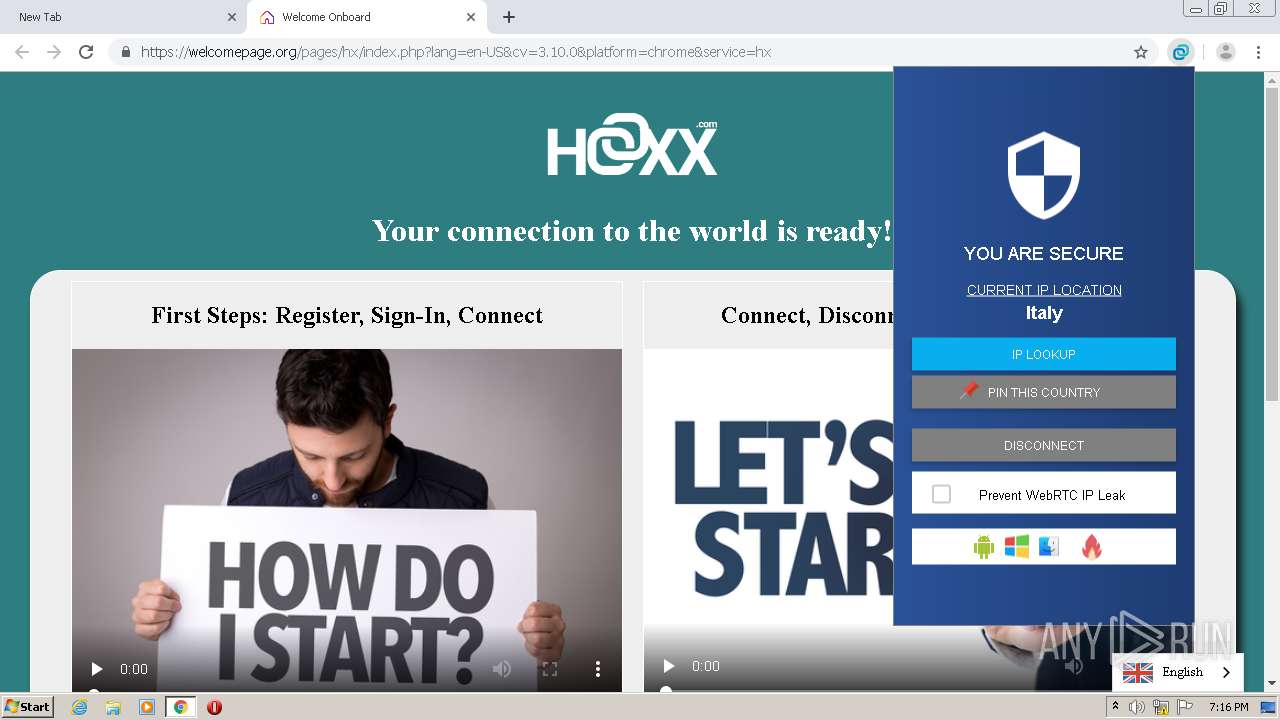This screenshot has width=1280, height=720.
Task: Click the page vertical scrollbar
Action: point(1272,244)
